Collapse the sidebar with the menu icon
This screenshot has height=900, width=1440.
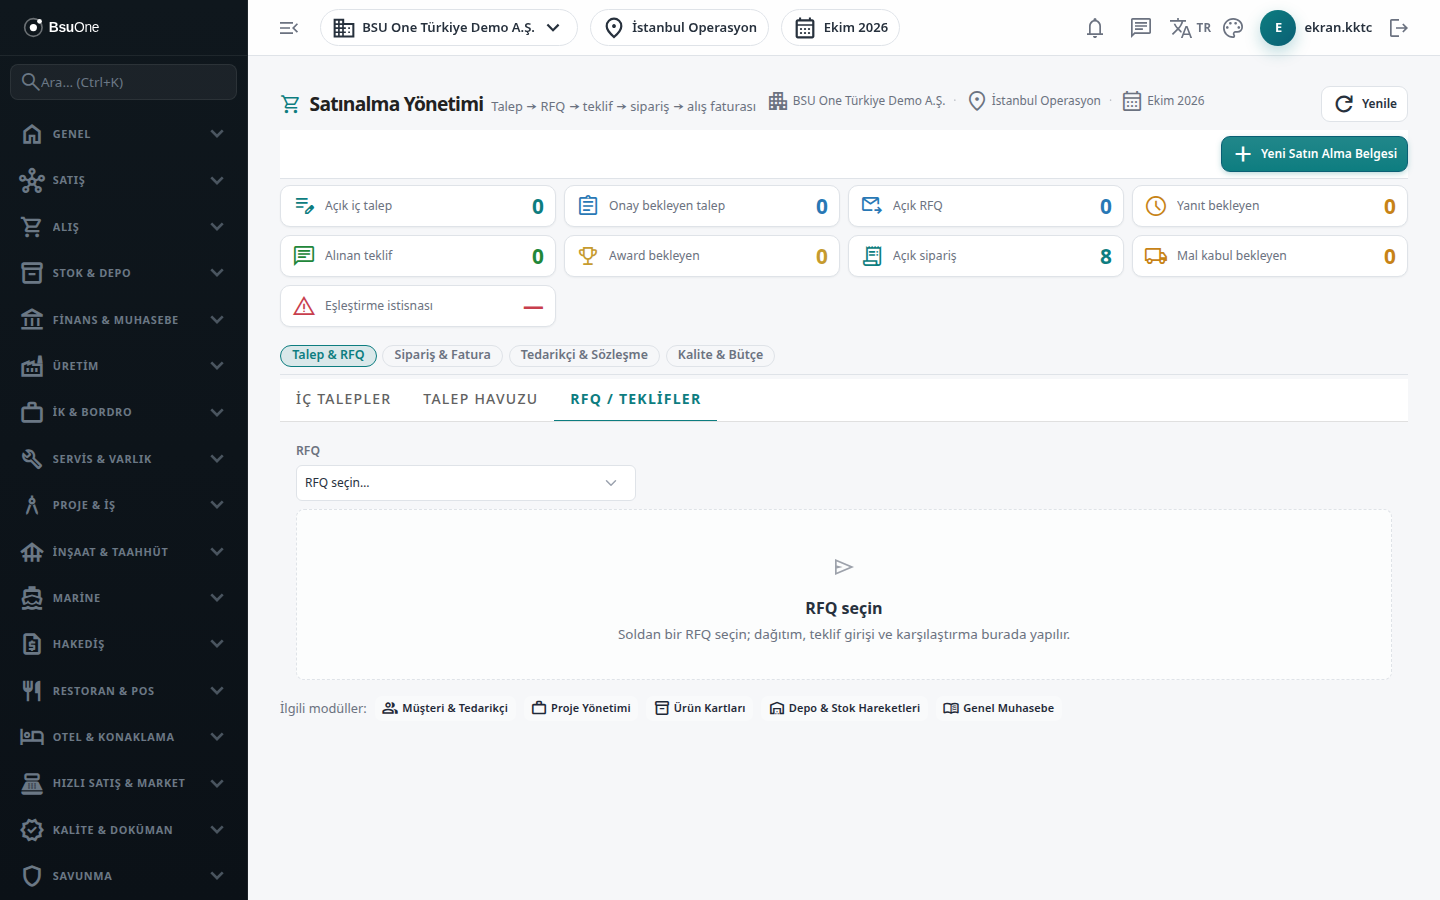[x=289, y=28]
